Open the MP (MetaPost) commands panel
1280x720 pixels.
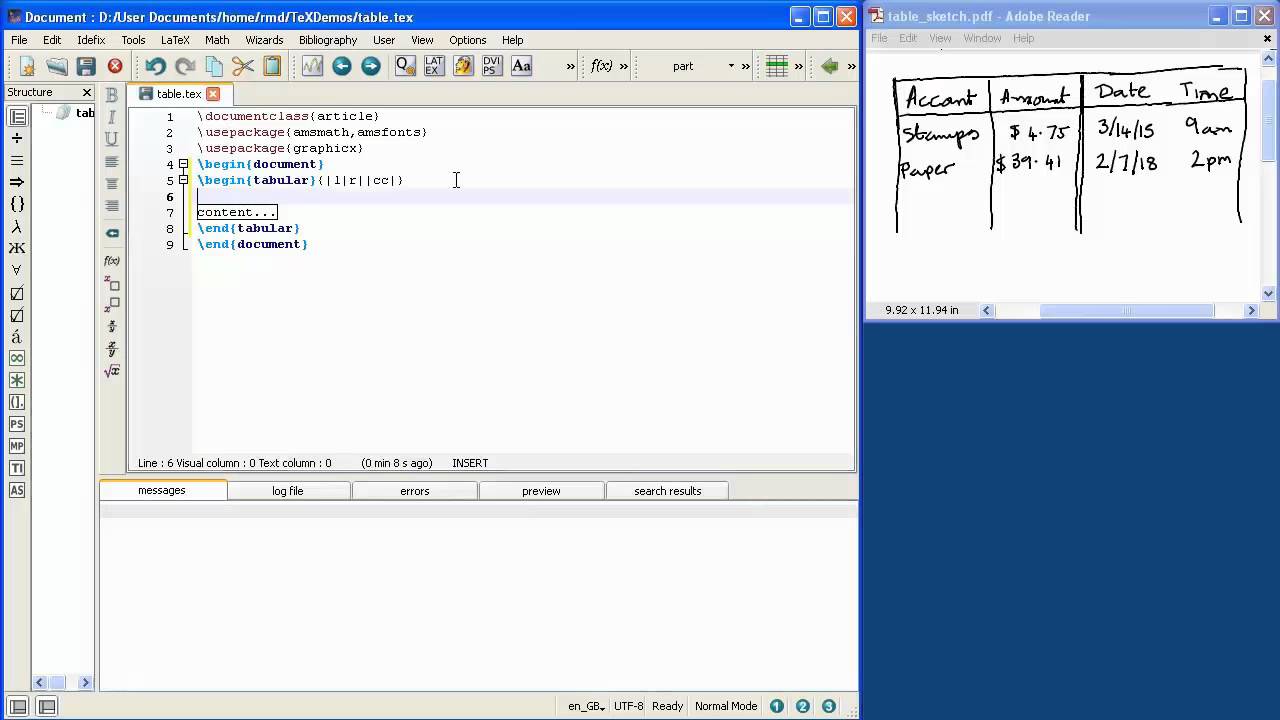click(17, 446)
